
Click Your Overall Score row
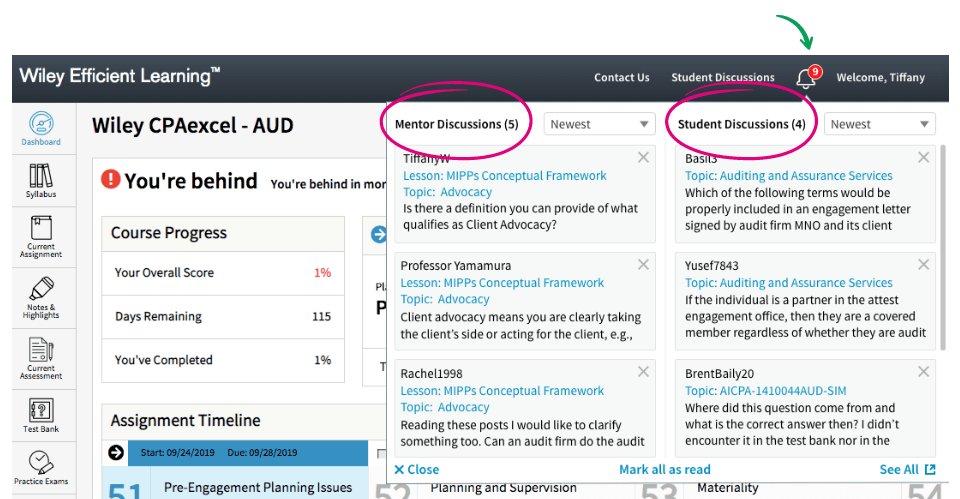223,273
